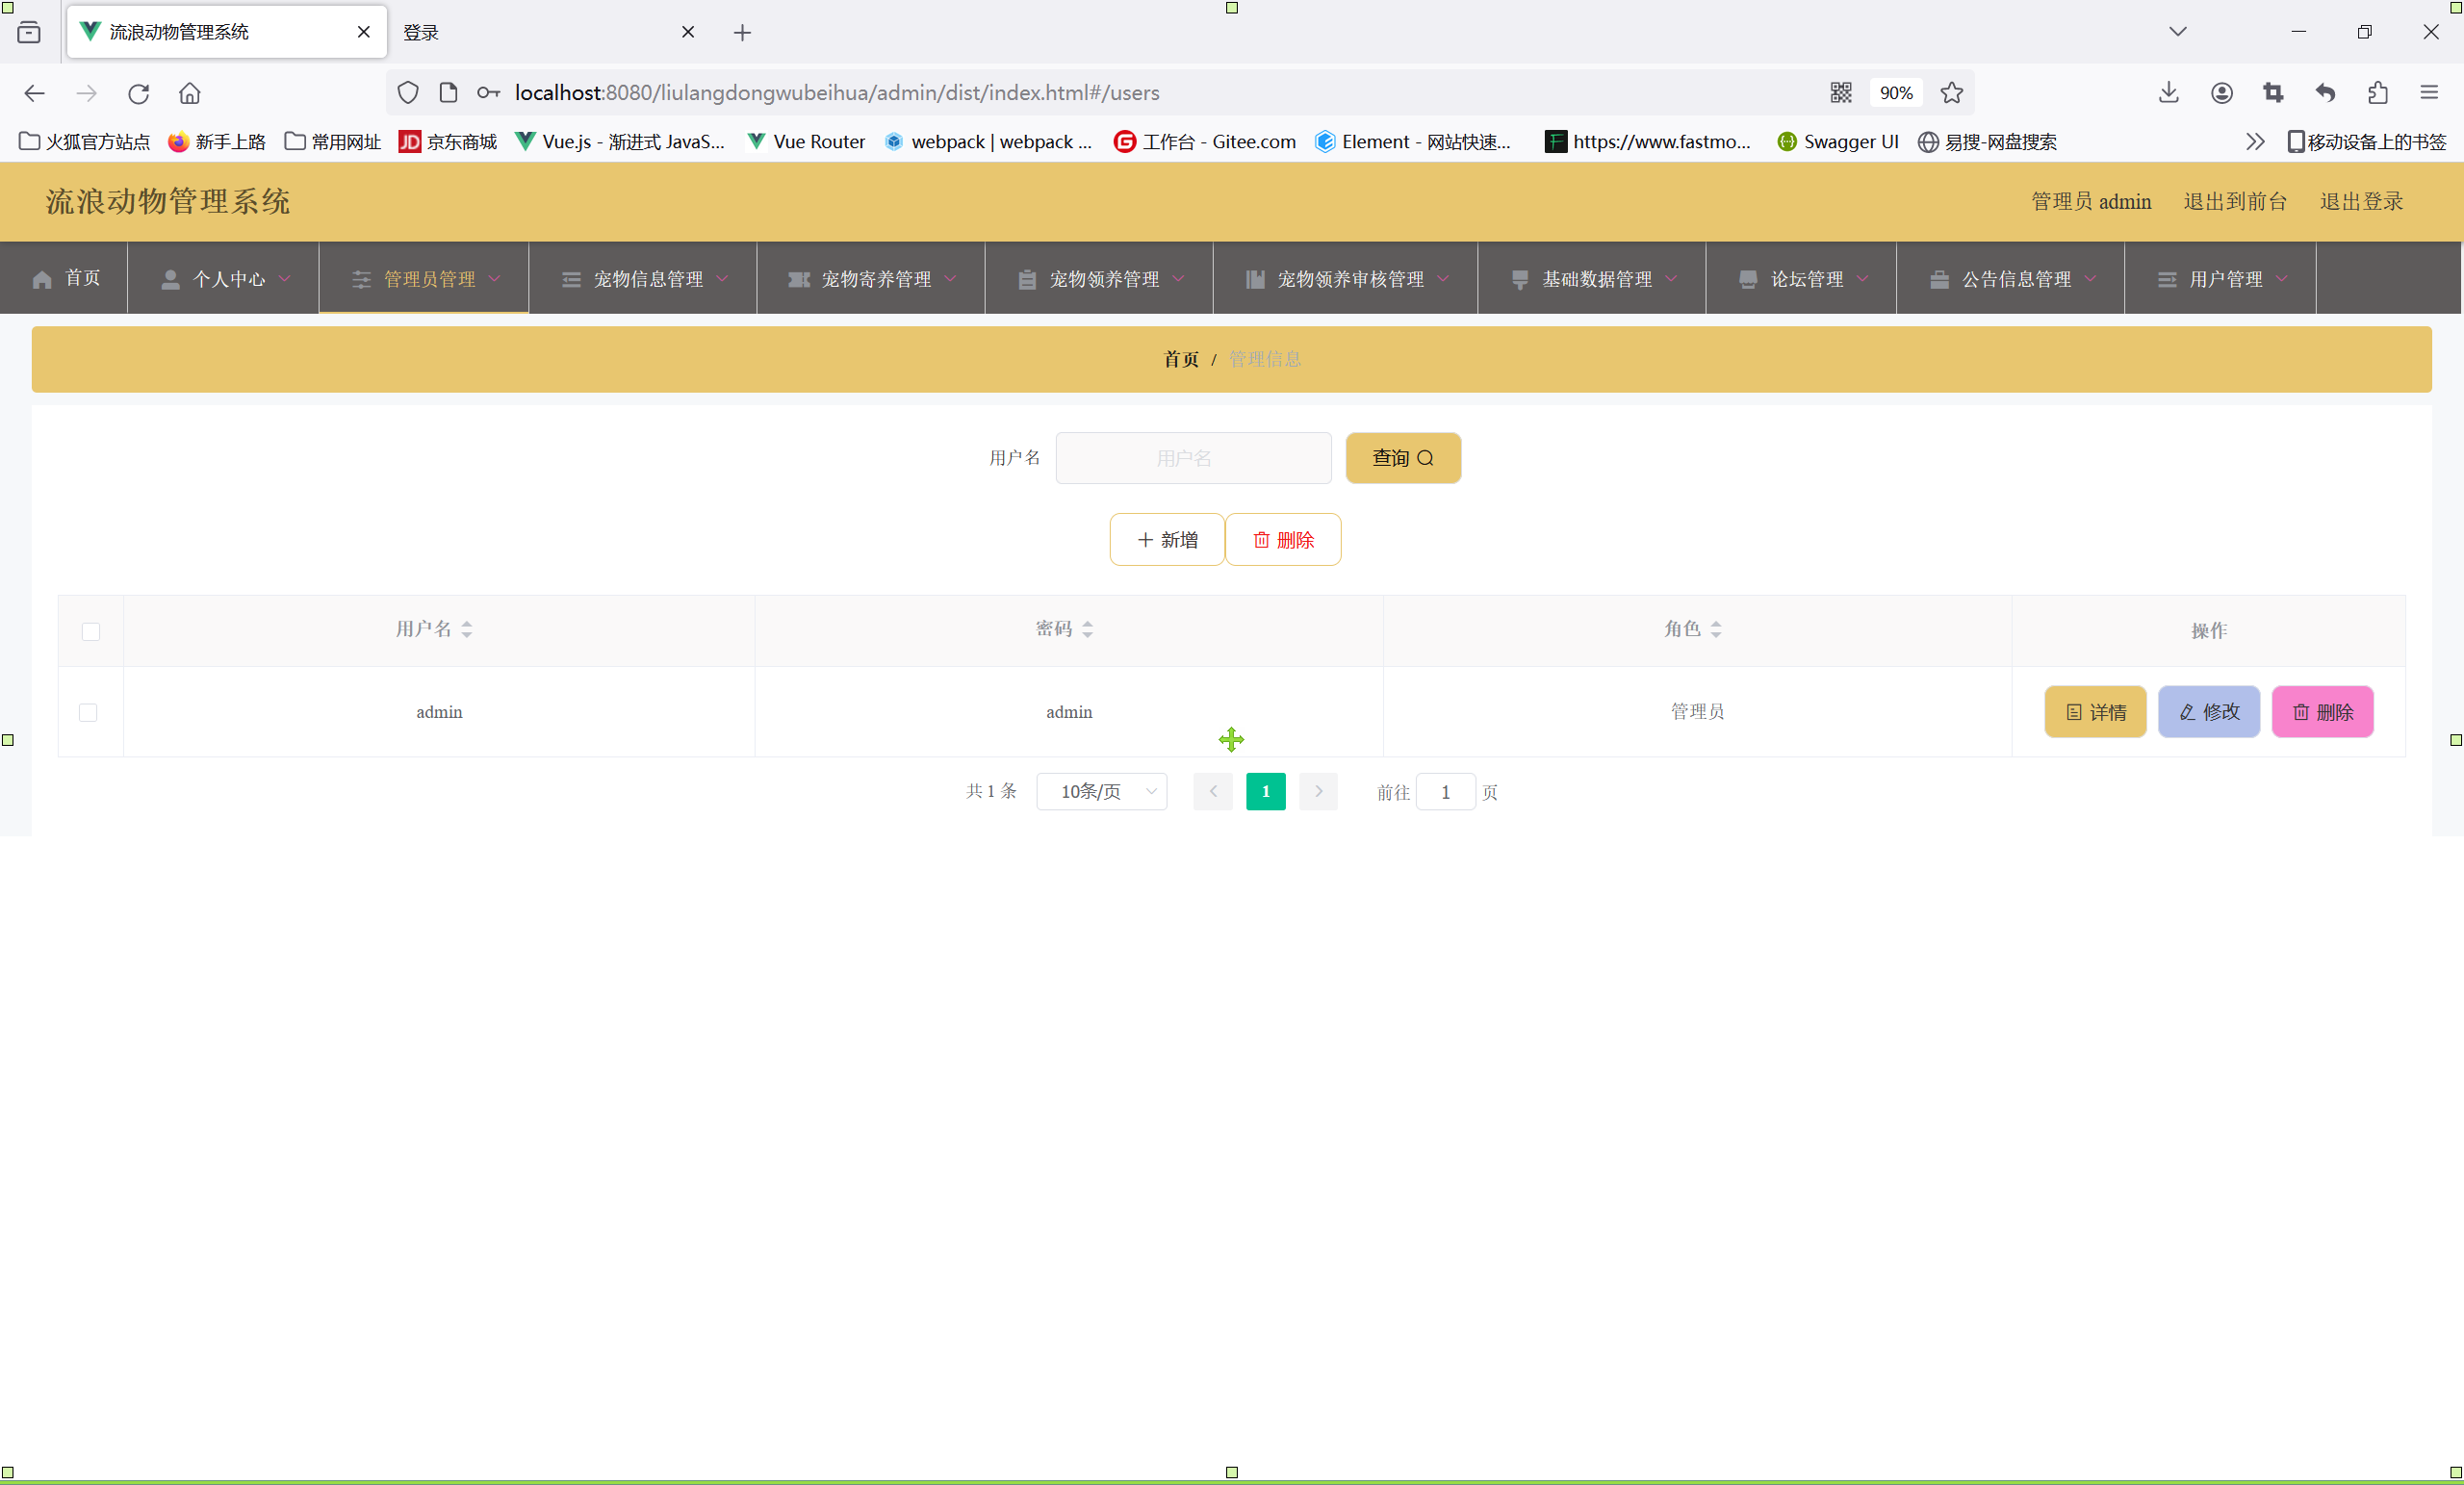Screen dimensions: 2464x1485
Task: Click the 查询 search button
Action: coord(1402,458)
